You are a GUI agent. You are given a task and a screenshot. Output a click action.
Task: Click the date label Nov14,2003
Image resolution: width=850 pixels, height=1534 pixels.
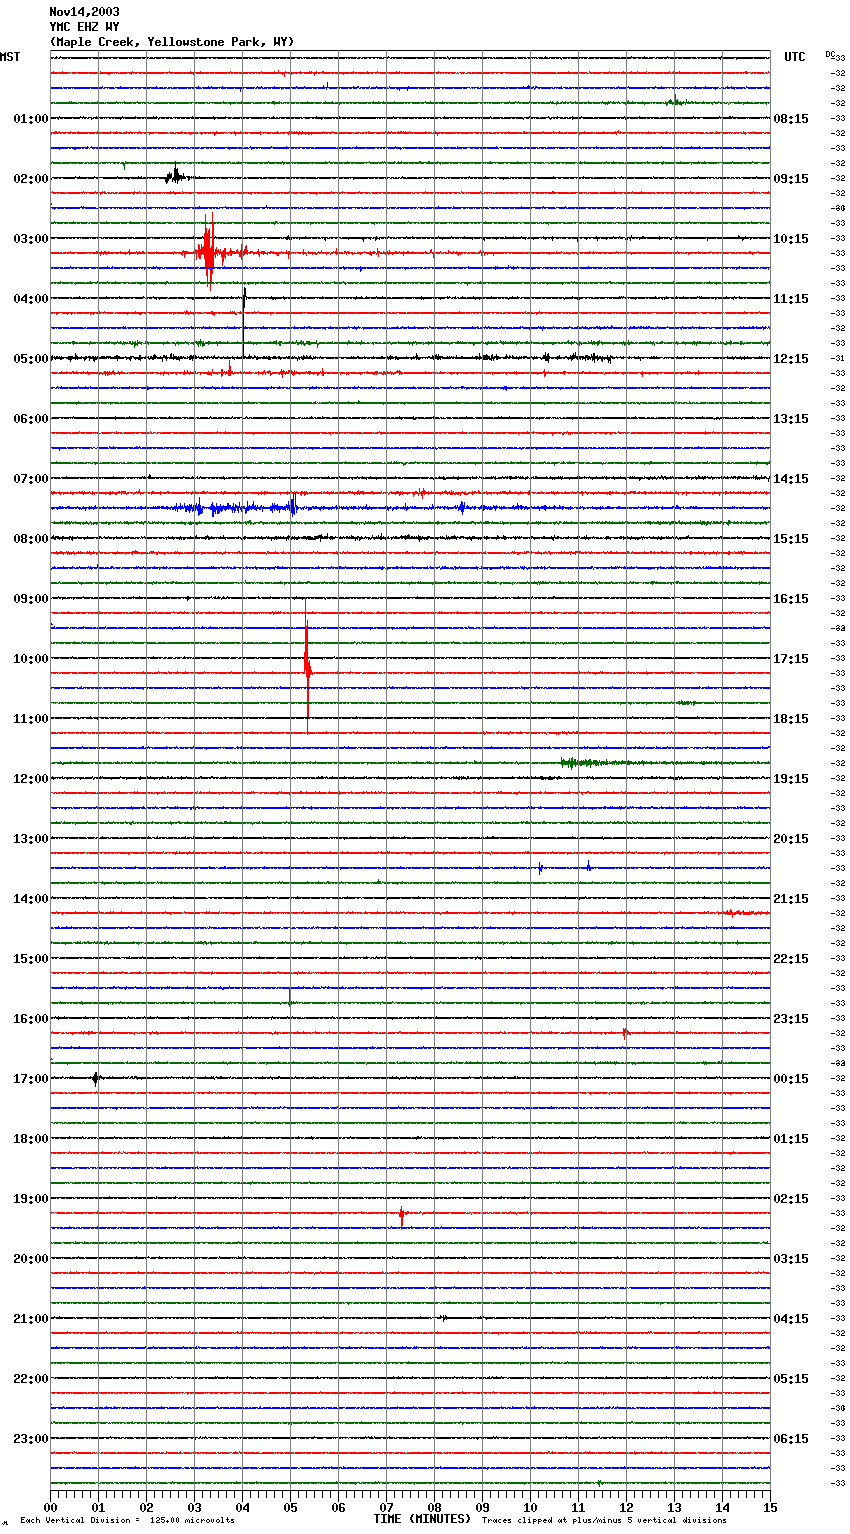click(x=84, y=12)
